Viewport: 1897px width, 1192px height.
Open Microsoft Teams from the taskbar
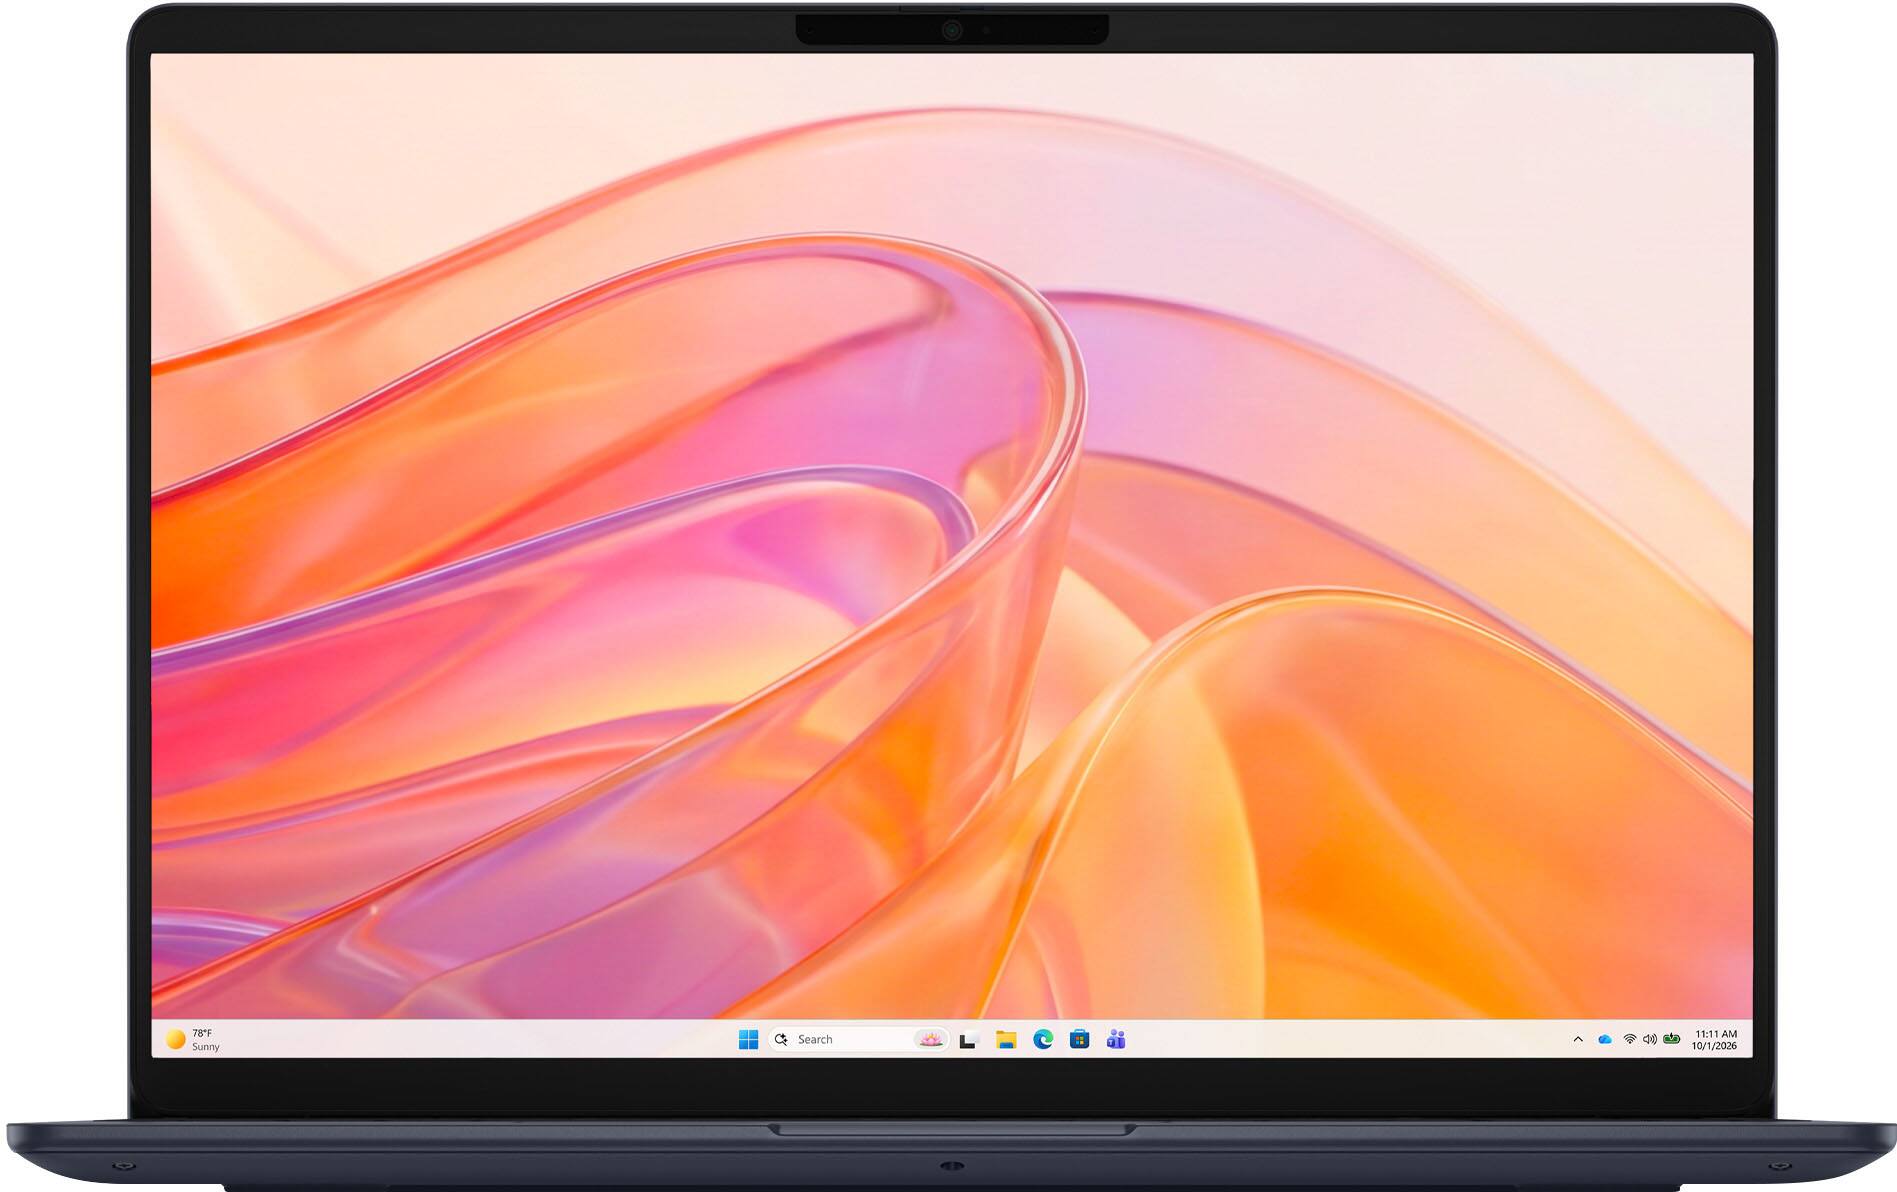(x=1116, y=1040)
